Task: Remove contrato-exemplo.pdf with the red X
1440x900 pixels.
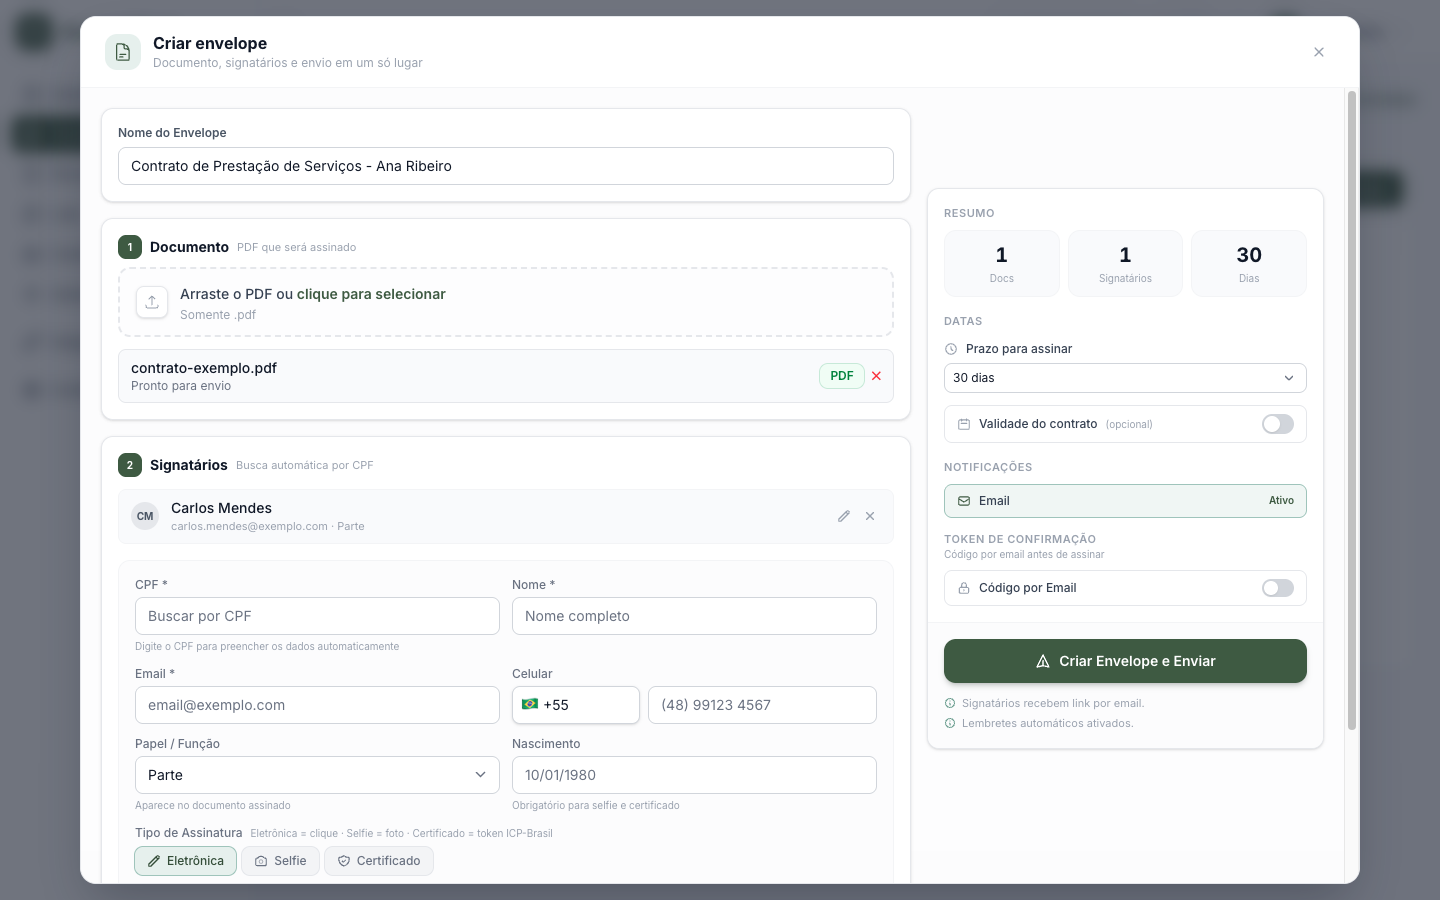Action: (876, 376)
